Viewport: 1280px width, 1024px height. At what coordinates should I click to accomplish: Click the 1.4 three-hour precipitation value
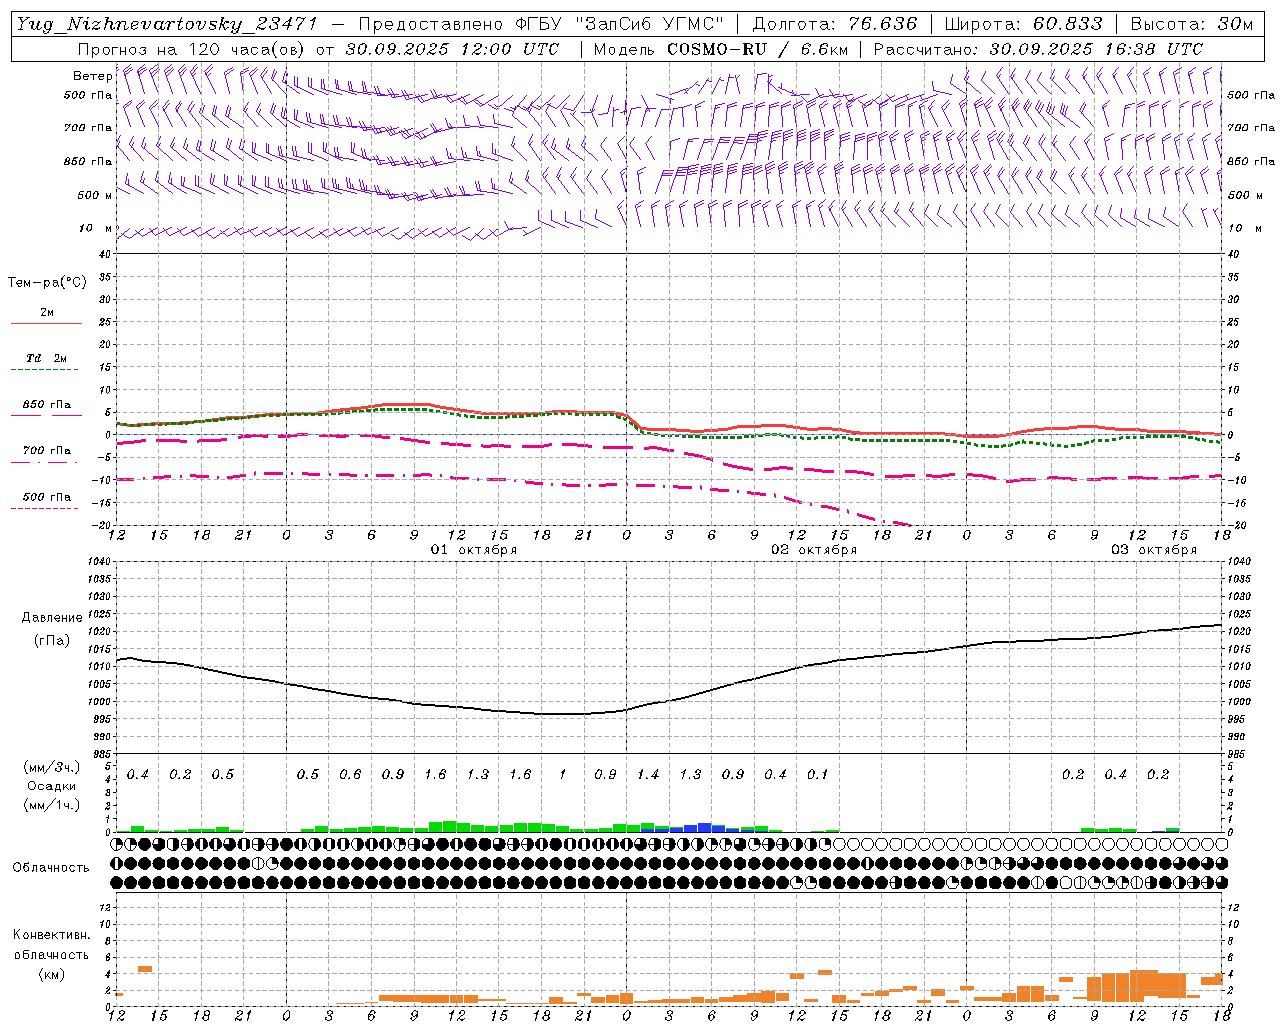click(x=648, y=775)
